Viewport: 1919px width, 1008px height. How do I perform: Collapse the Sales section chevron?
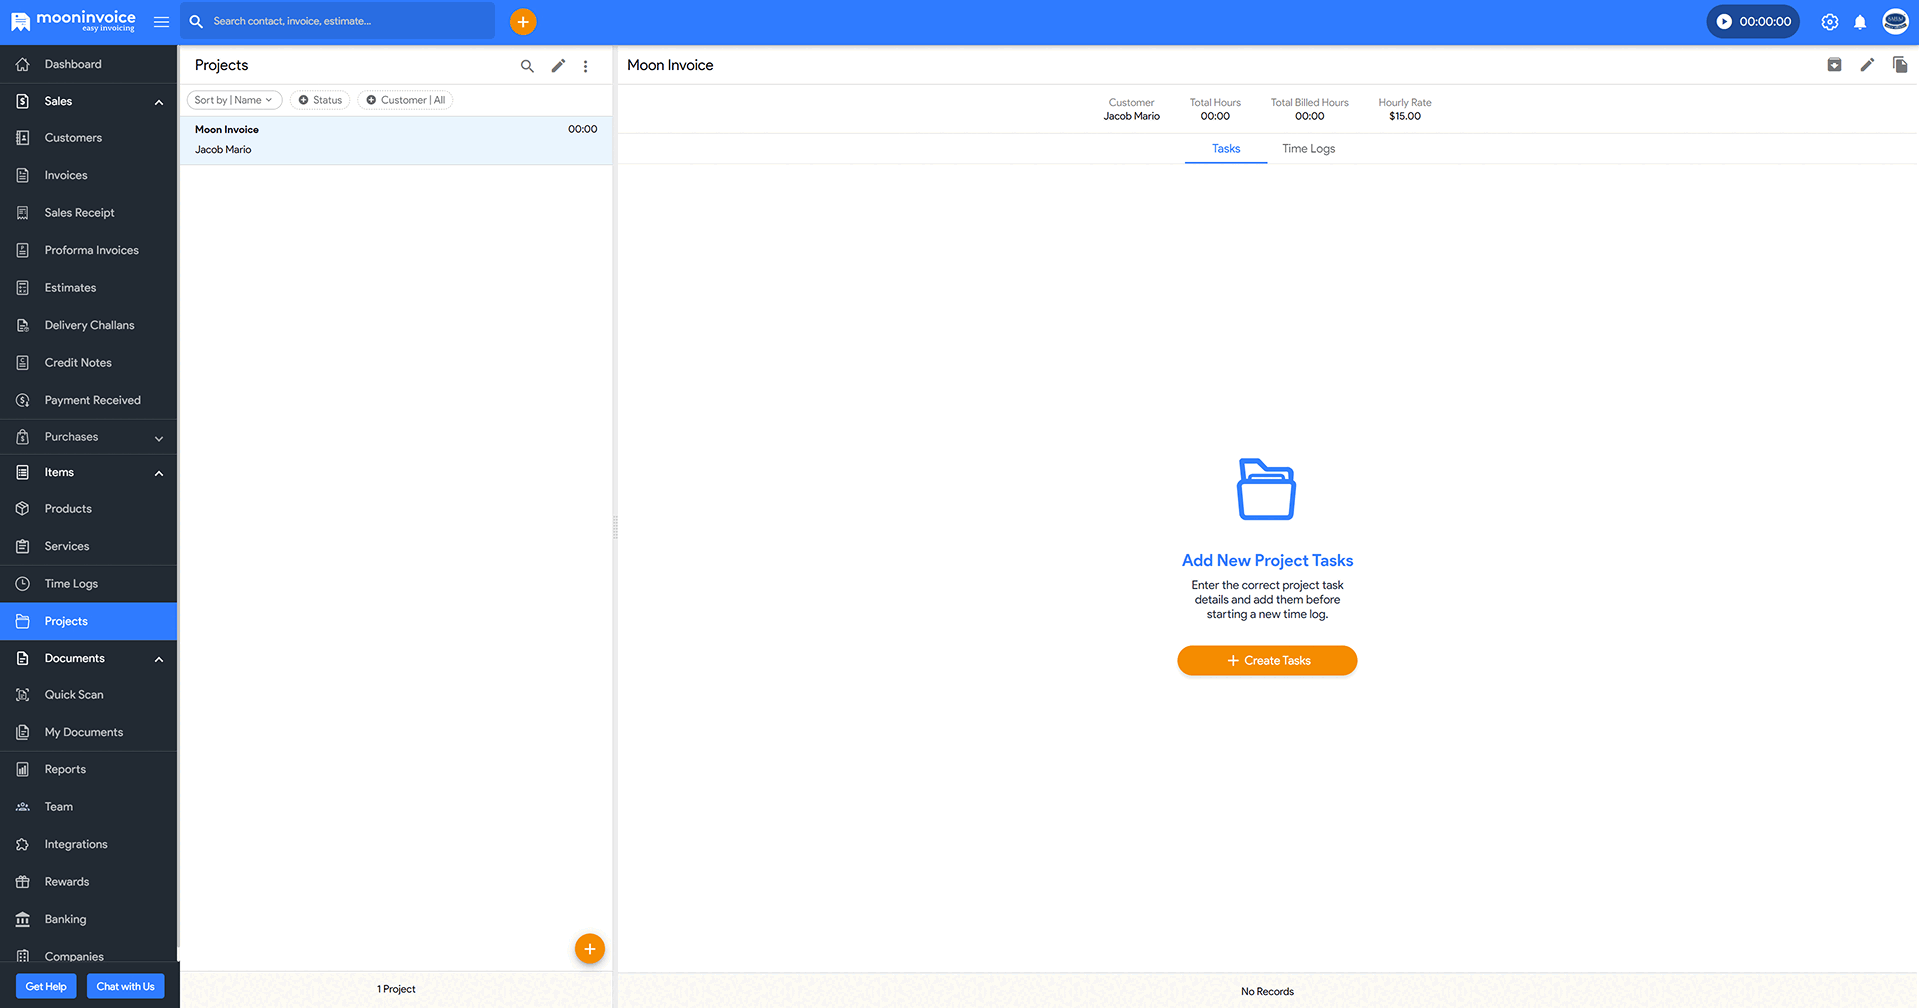coord(159,102)
